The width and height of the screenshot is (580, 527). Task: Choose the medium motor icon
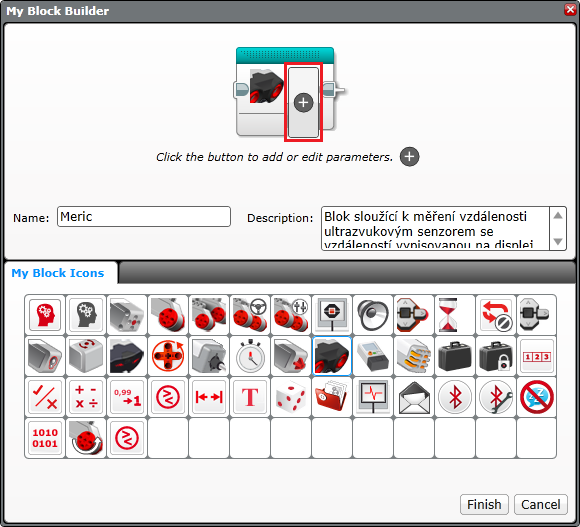pos(127,315)
